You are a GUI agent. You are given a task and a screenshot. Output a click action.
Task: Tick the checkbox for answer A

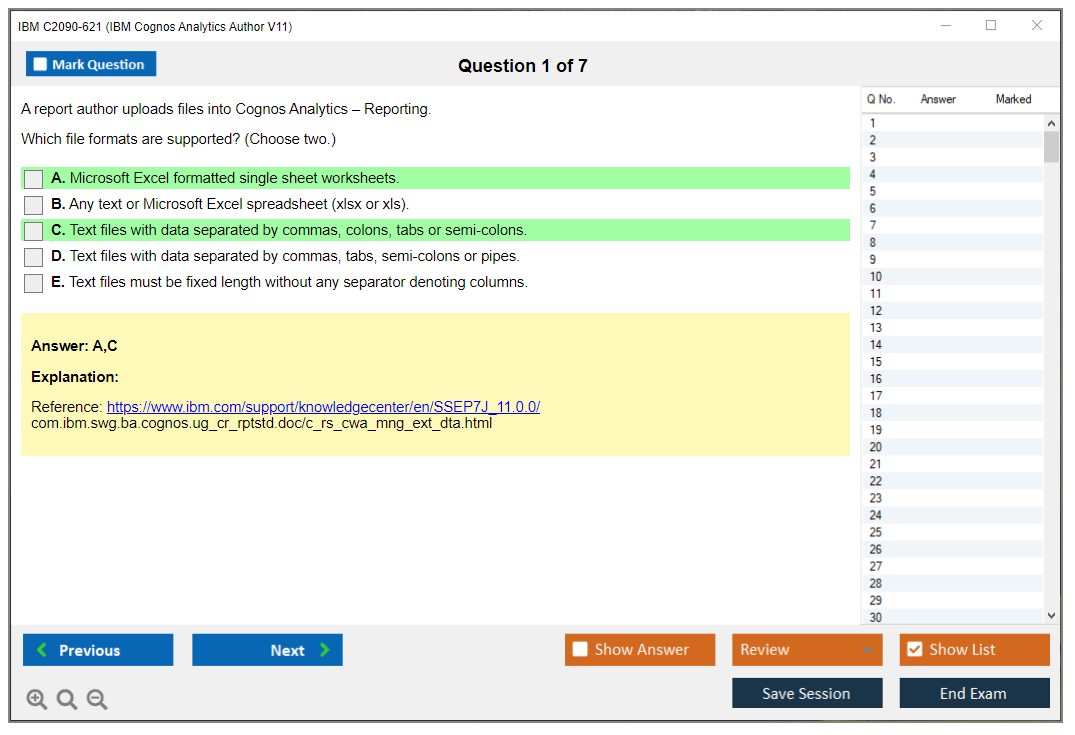[34, 179]
